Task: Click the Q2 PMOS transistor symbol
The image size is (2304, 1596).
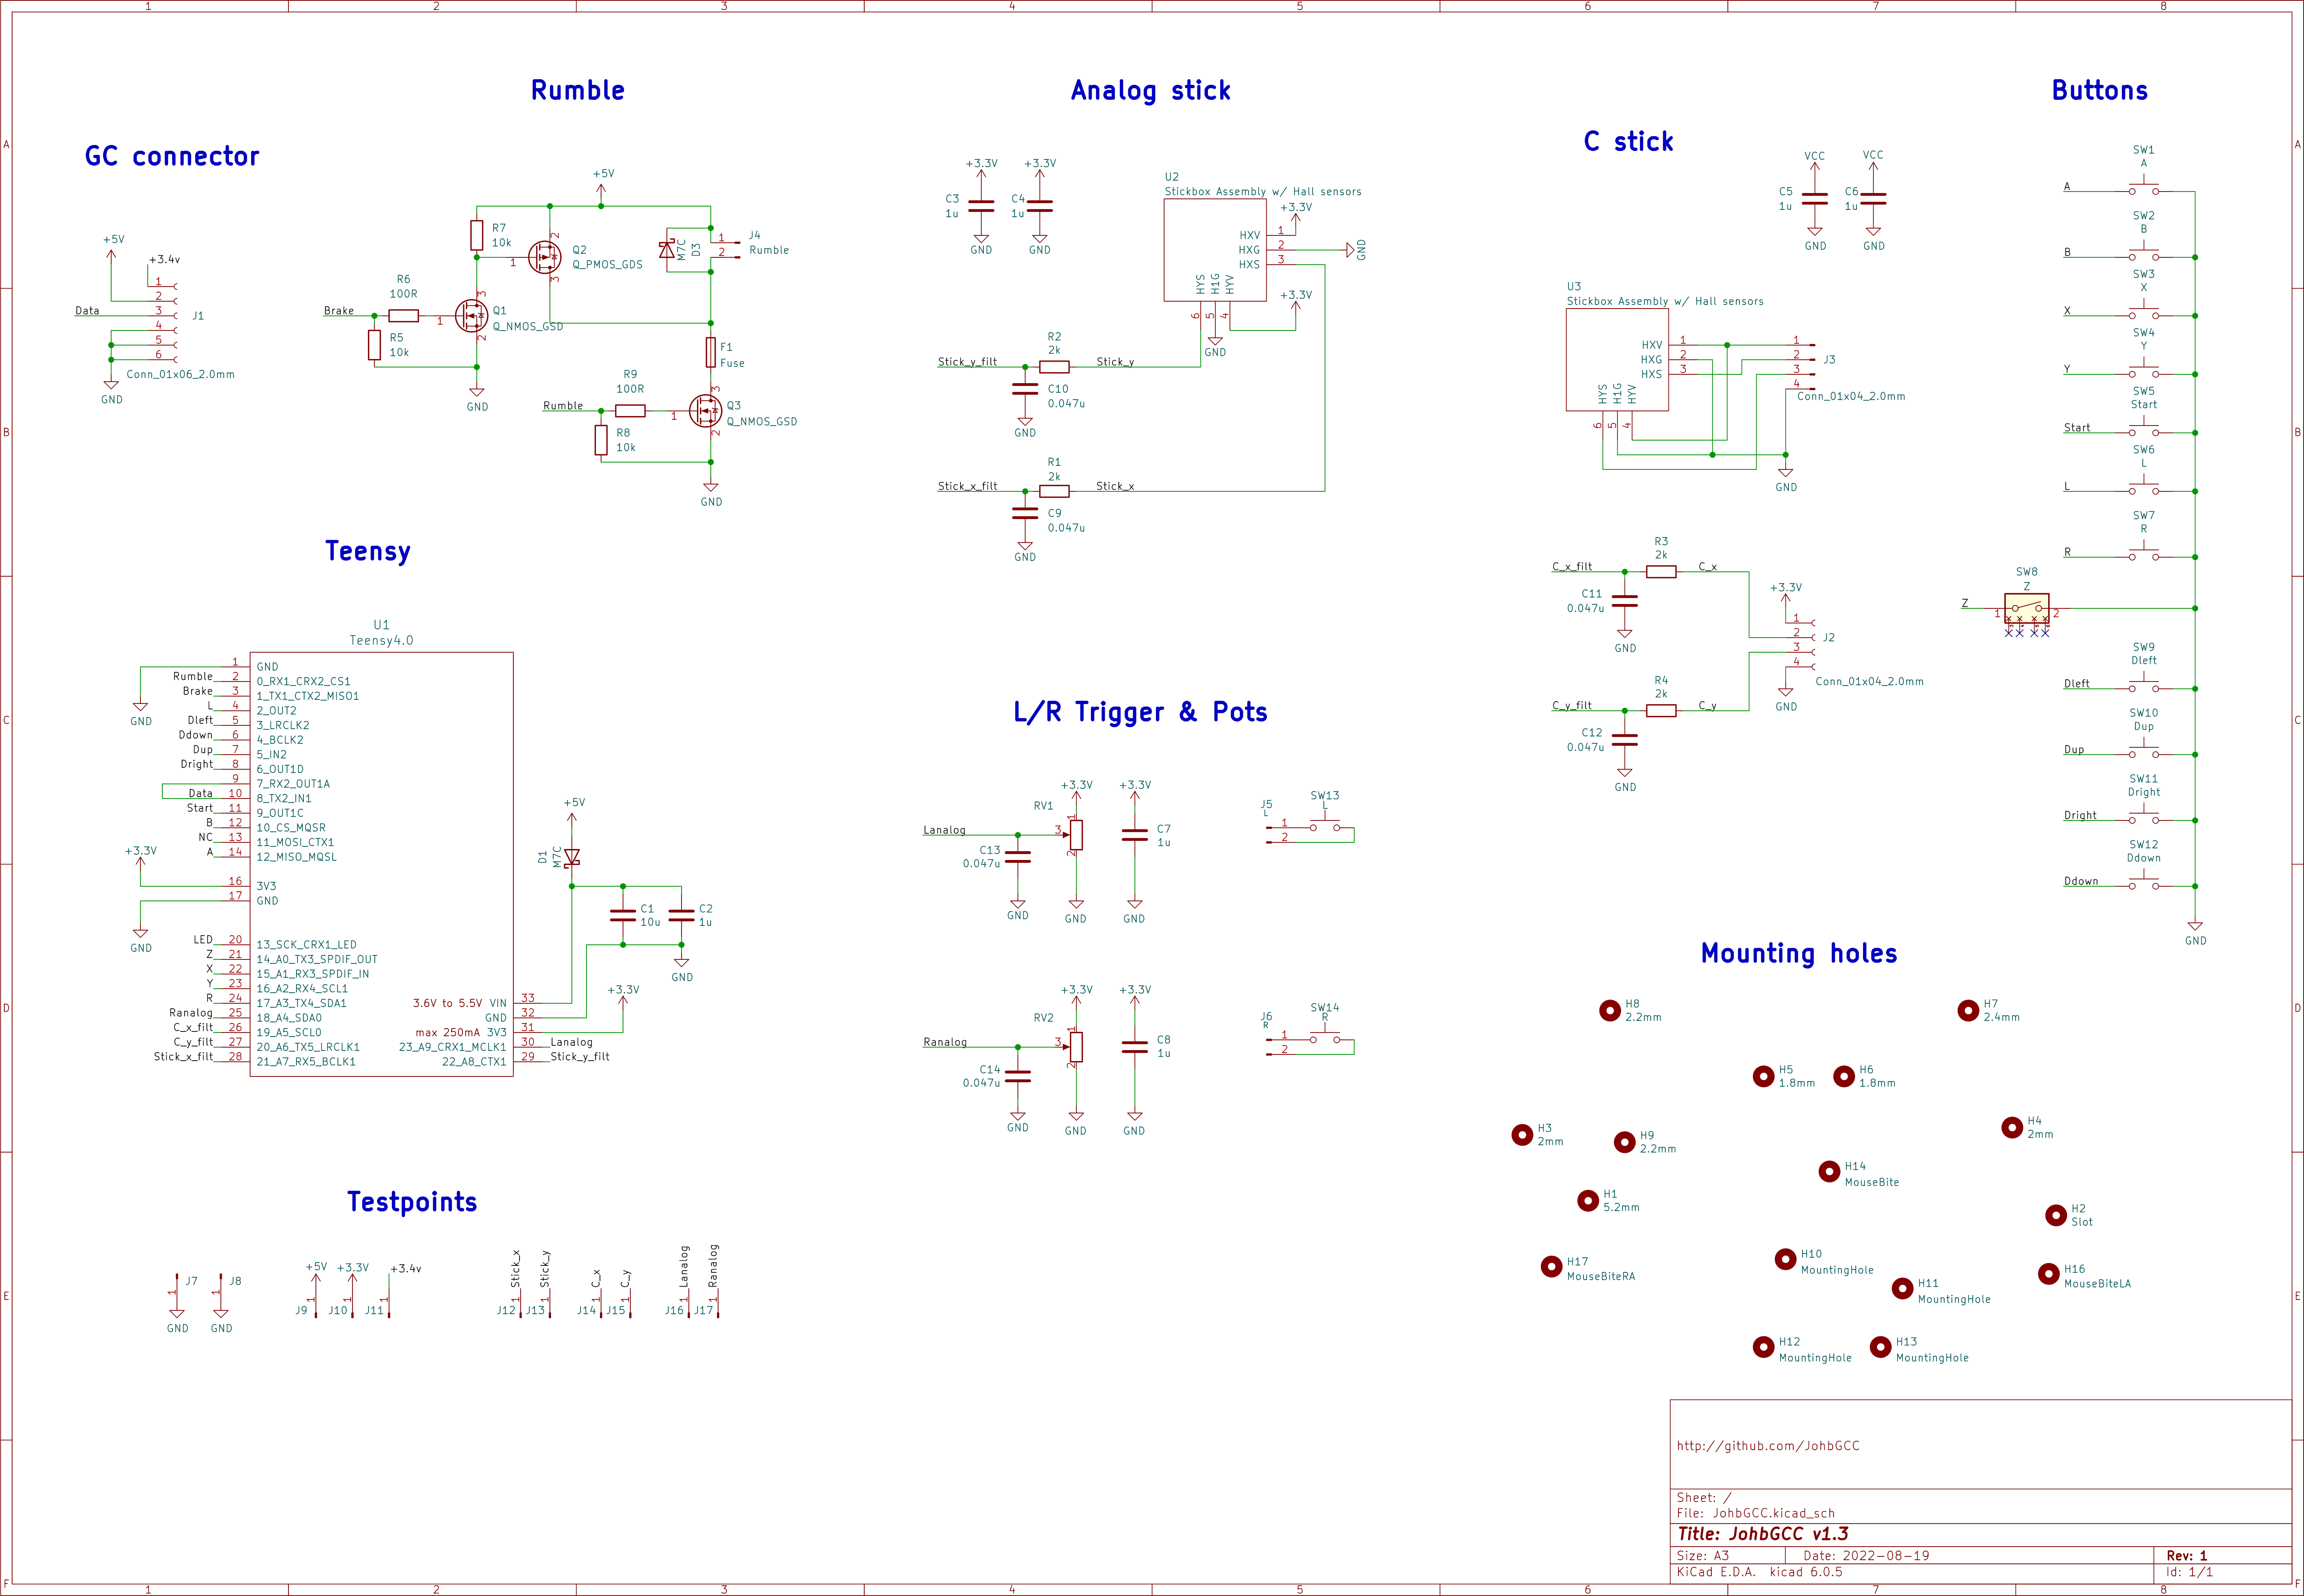Action: tap(545, 257)
